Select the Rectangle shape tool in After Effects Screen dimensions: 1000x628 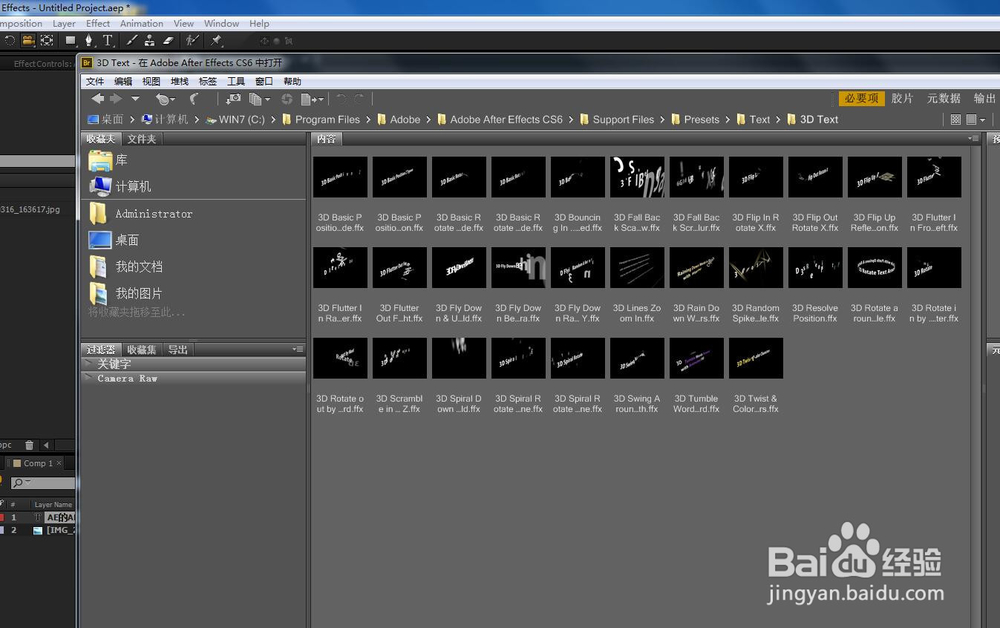point(71,41)
